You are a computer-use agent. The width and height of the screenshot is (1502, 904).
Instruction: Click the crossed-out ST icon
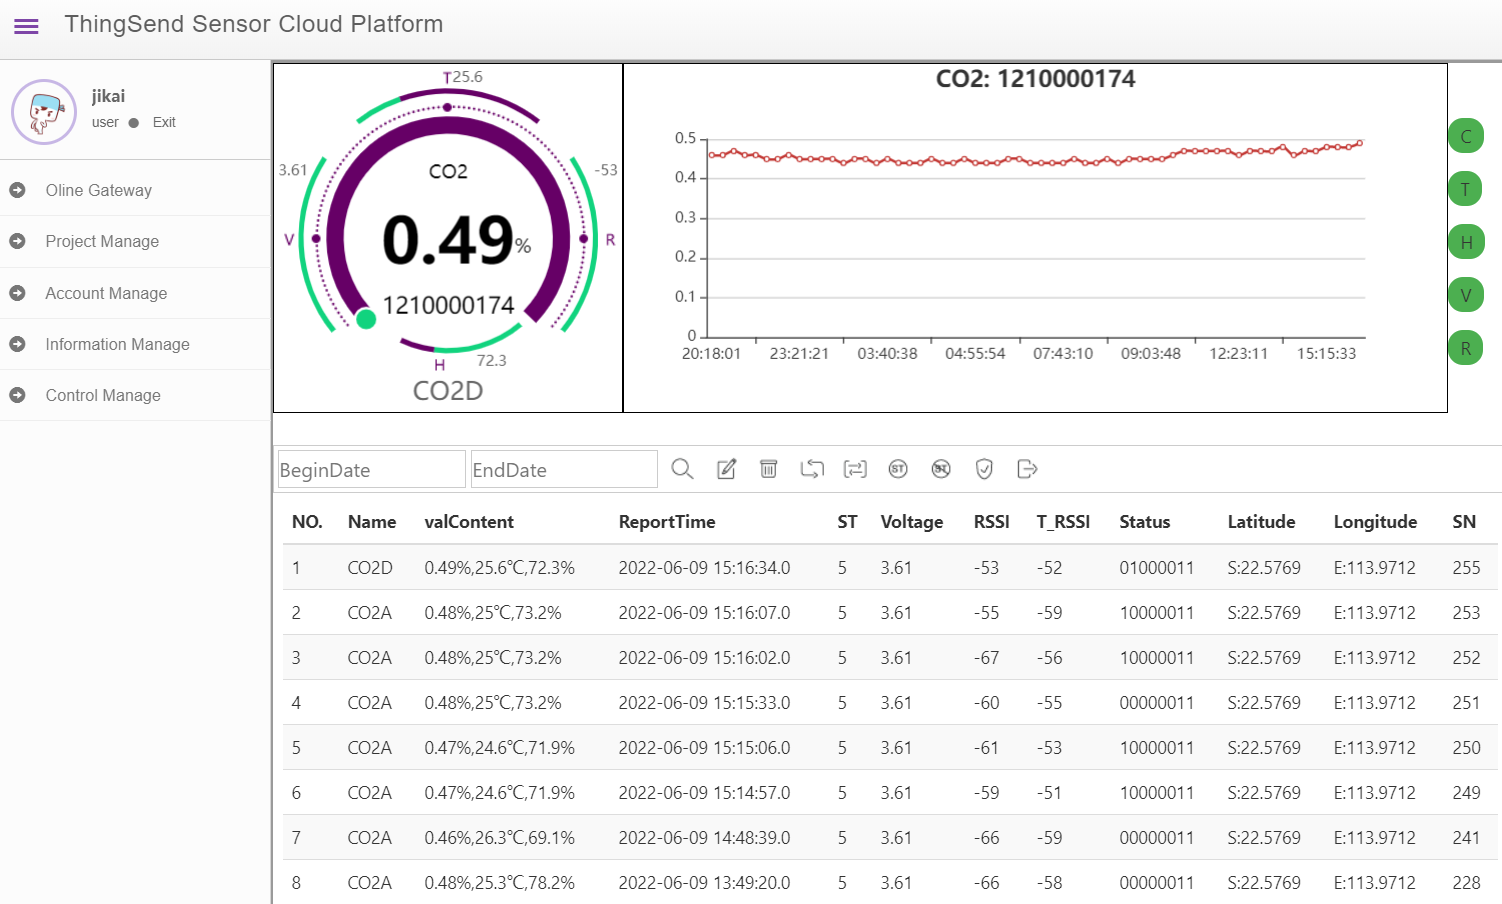[941, 469]
